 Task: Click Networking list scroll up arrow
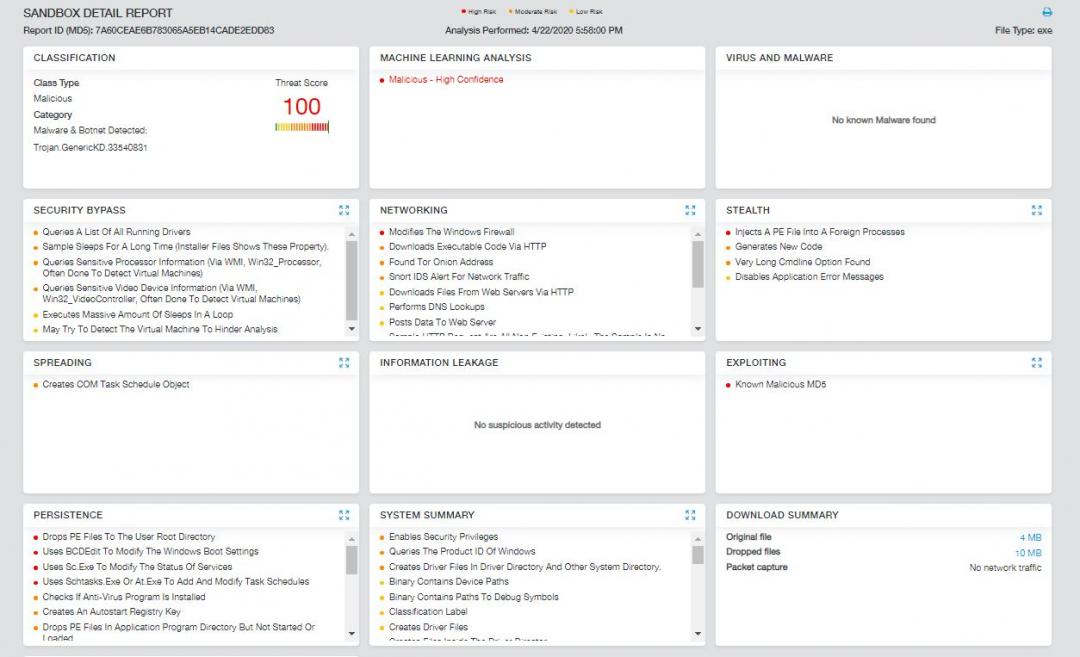(697, 233)
